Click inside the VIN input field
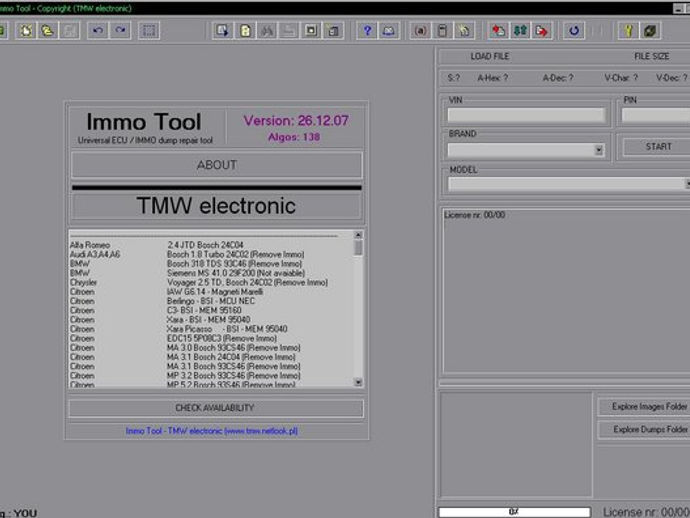The width and height of the screenshot is (690, 518). click(x=526, y=115)
